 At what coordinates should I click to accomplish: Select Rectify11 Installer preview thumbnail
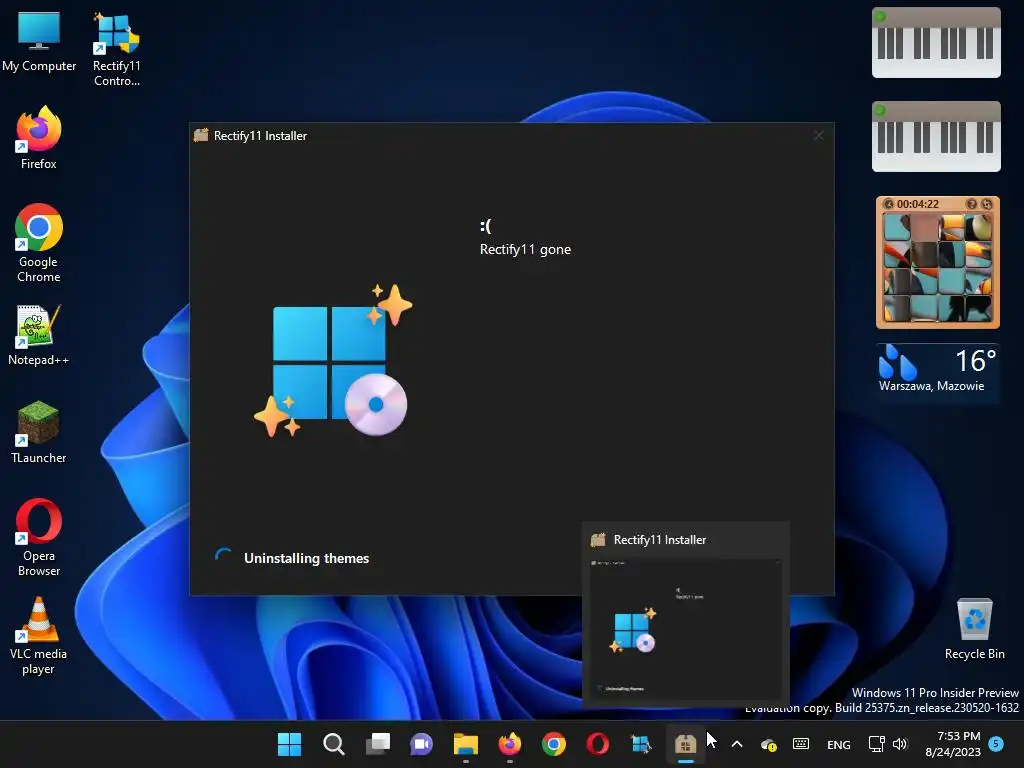point(686,629)
